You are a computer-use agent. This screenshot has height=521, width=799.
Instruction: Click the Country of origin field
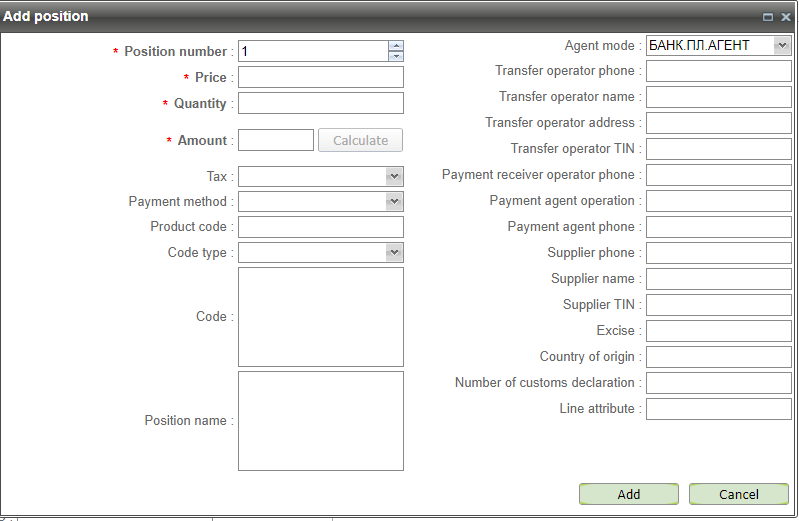[x=718, y=357]
